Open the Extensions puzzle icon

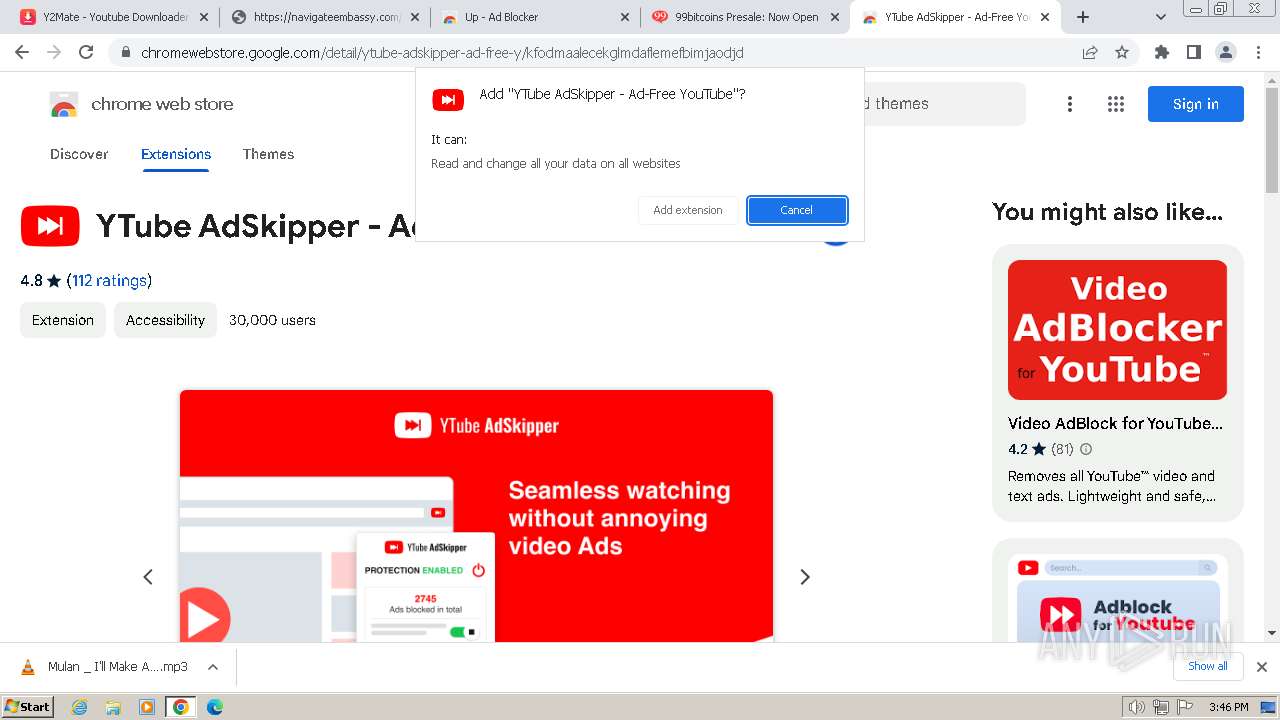(1161, 52)
